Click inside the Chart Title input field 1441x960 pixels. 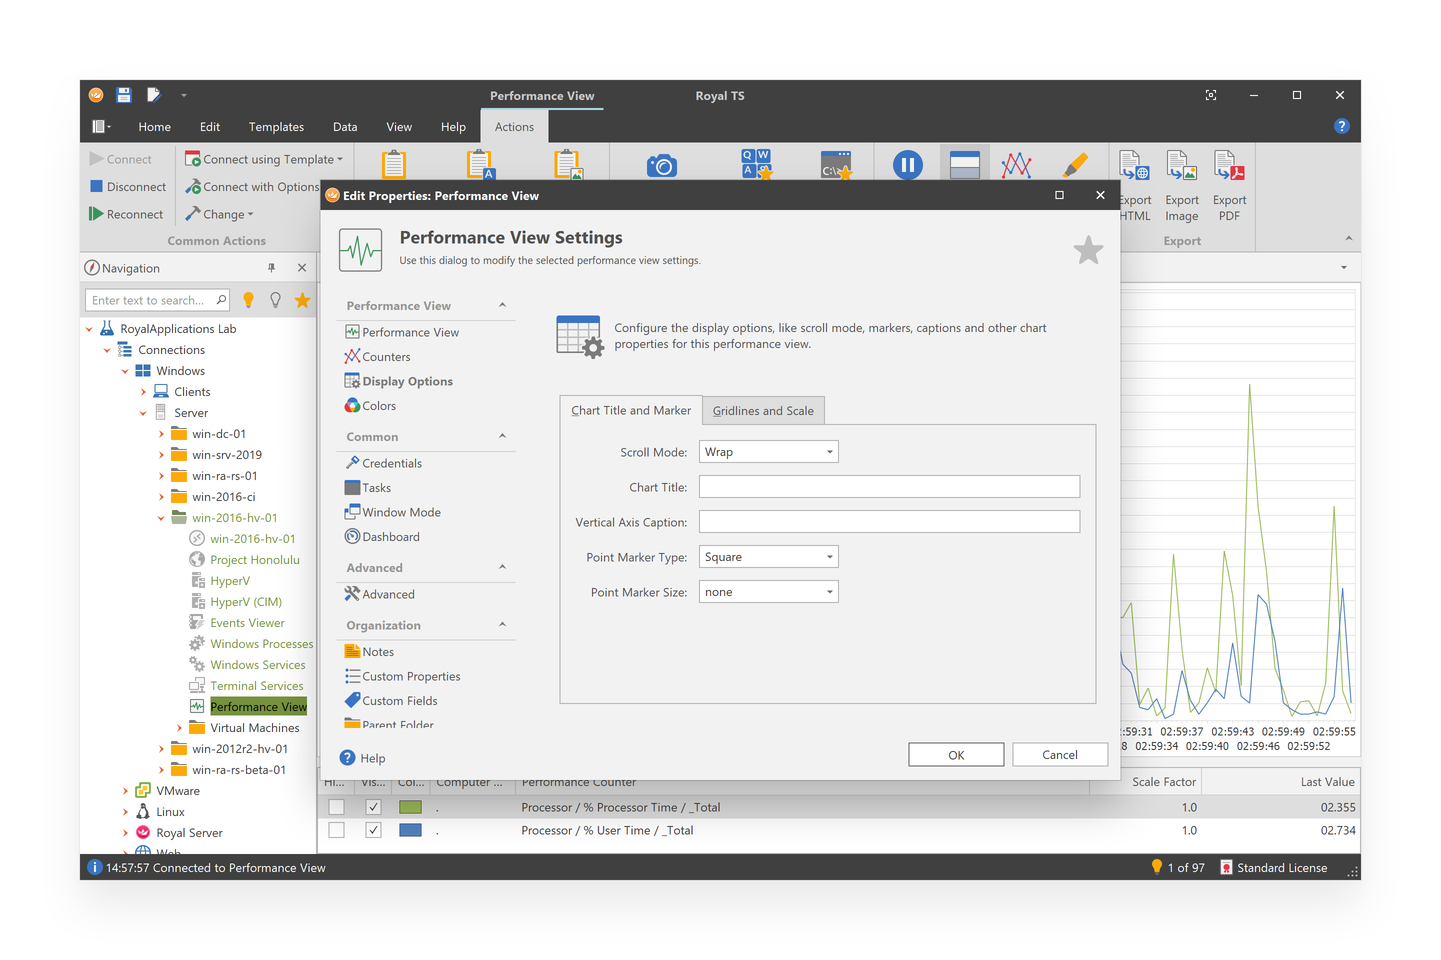(888, 486)
